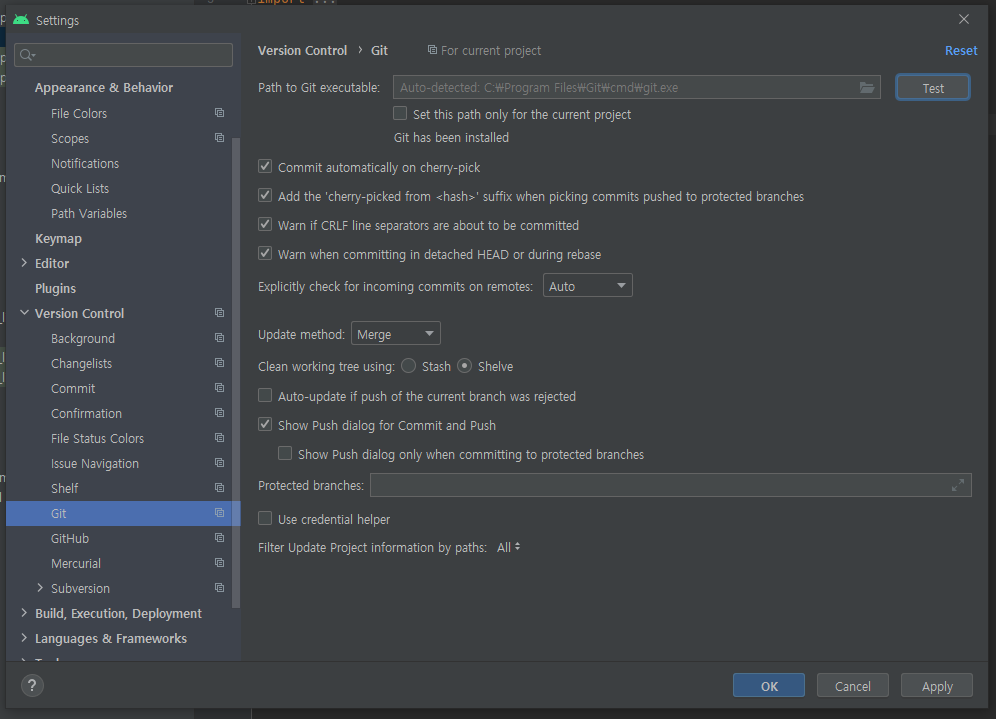The width and height of the screenshot is (996, 719).
Task: Click project-level icon beside GitHub
Action: tap(219, 538)
